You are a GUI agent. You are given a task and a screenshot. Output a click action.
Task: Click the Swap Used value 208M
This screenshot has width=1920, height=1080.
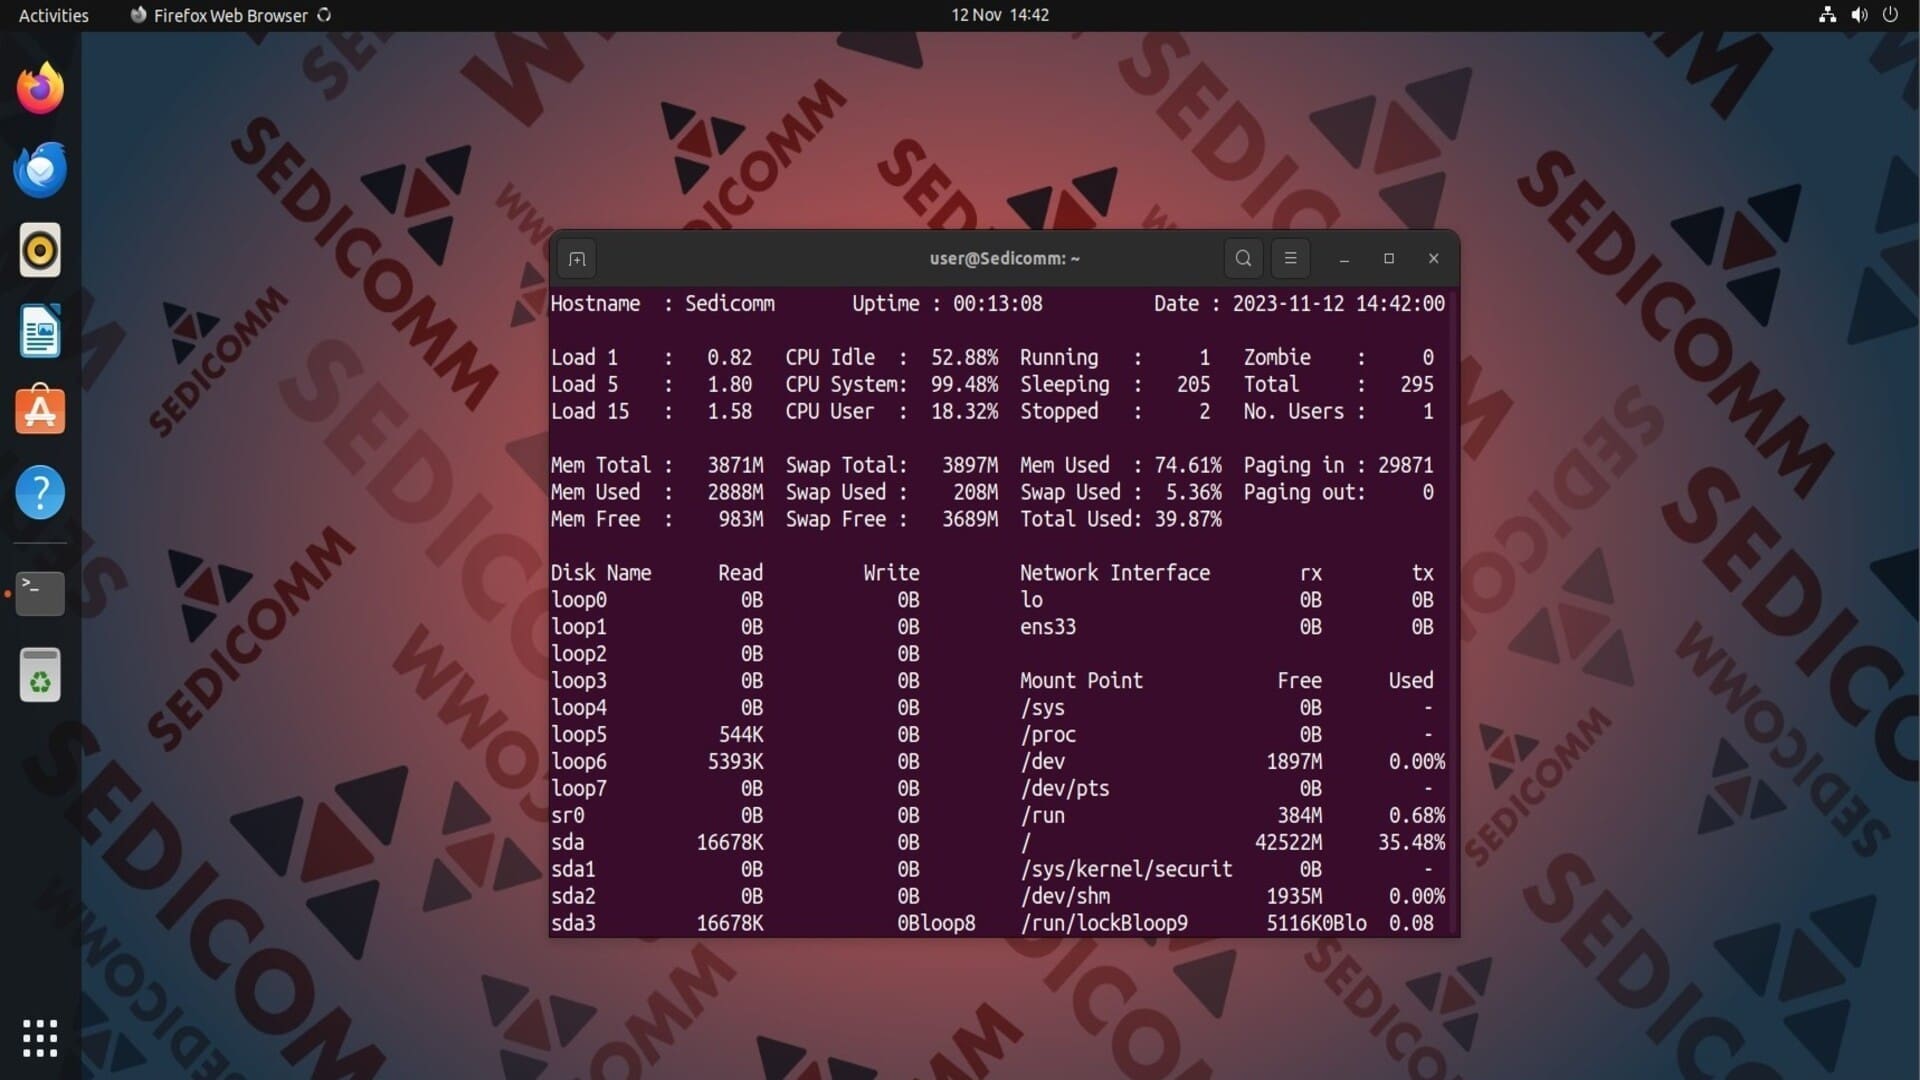click(x=975, y=492)
